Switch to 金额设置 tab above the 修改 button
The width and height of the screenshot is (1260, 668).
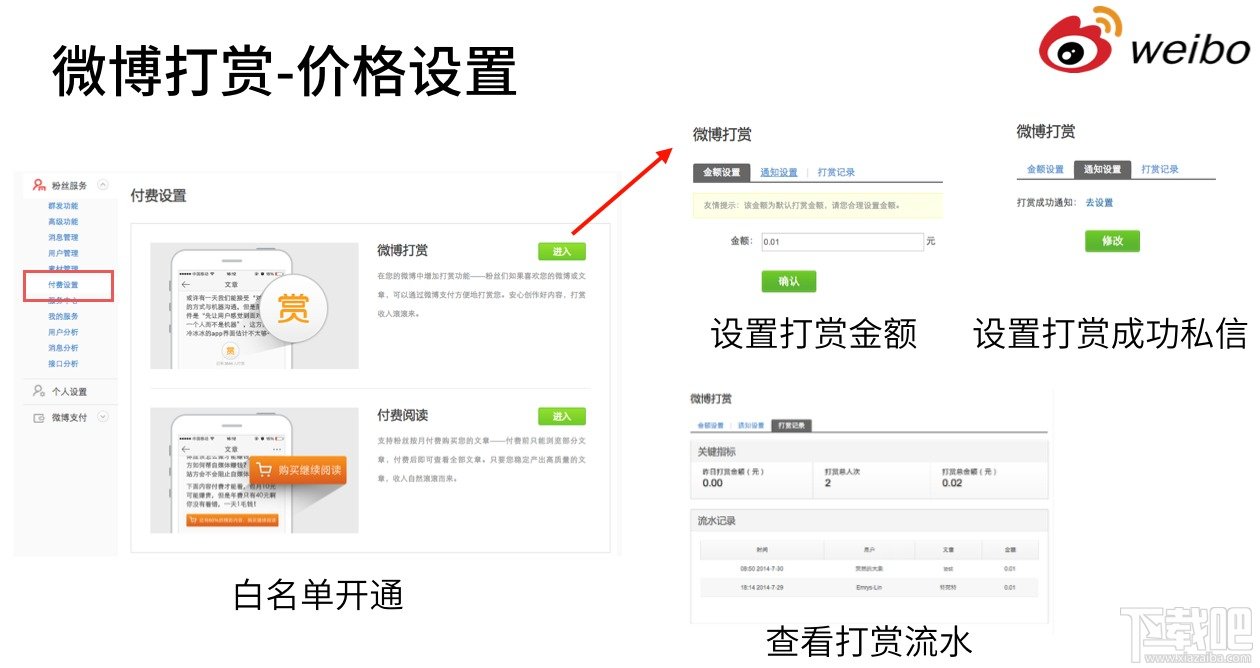coord(1045,170)
